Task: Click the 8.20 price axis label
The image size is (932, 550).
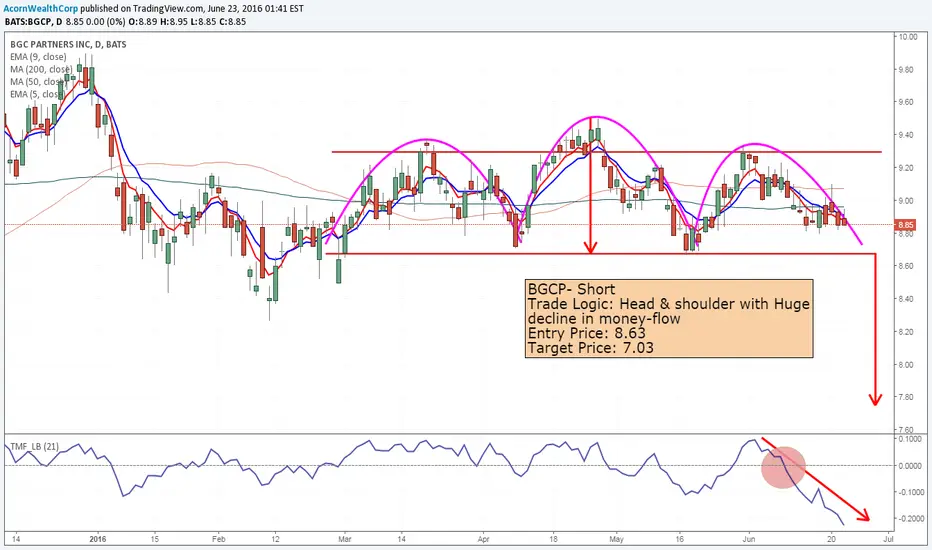Action: click(x=907, y=332)
